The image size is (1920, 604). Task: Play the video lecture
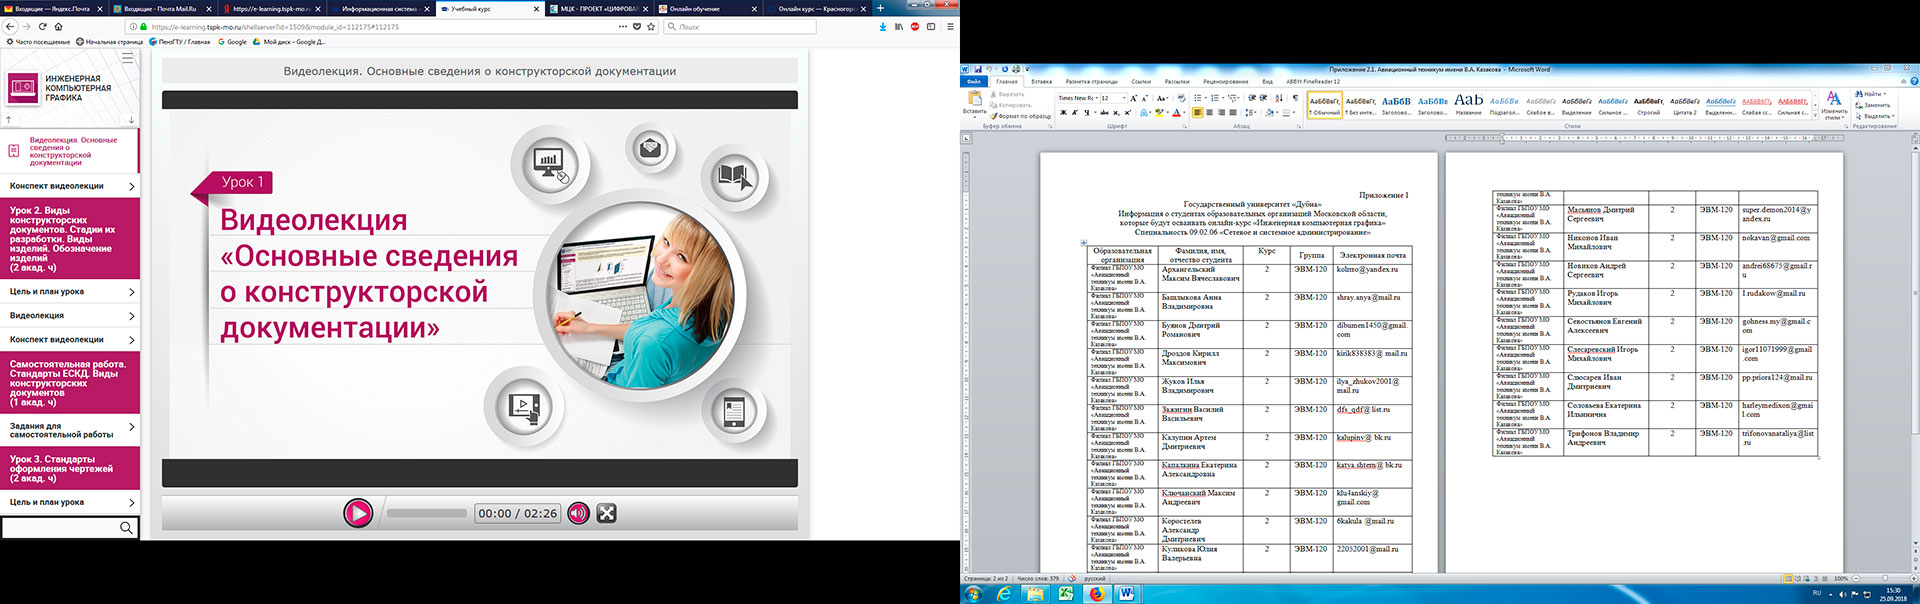[358, 513]
